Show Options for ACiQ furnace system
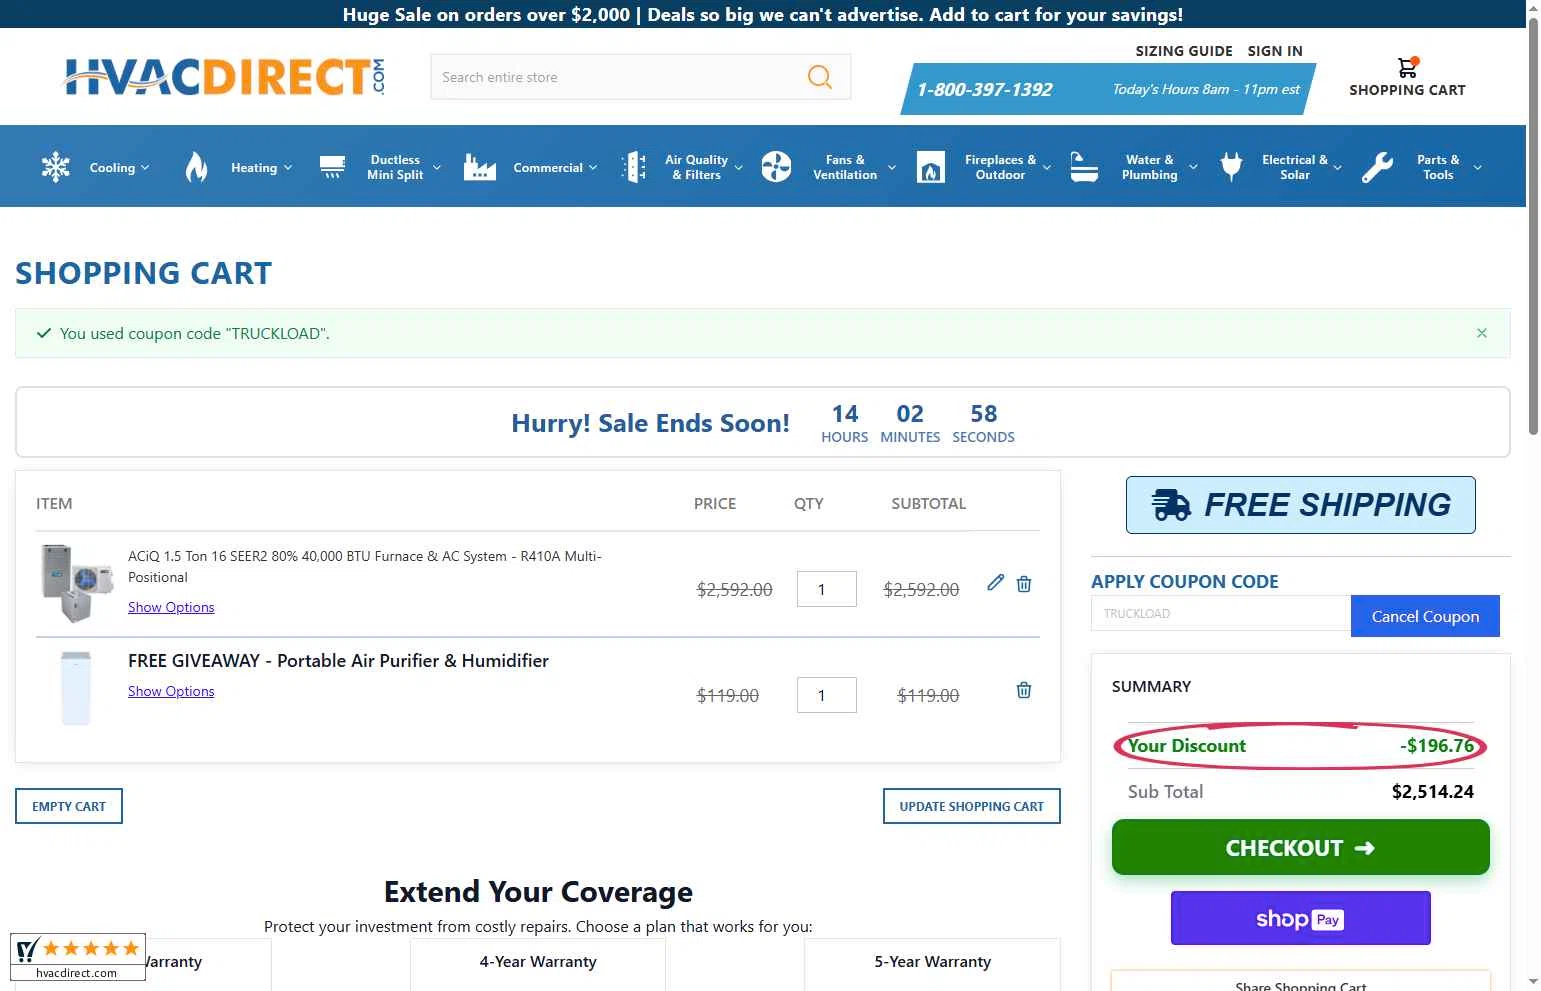The image size is (1541, 991). point(171,607)
